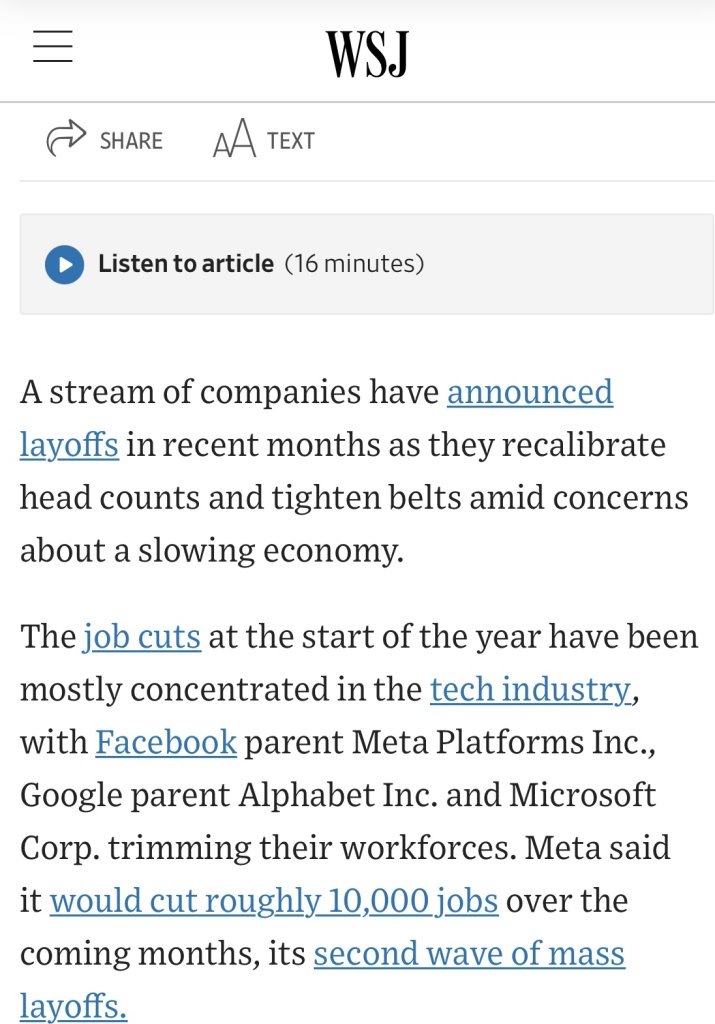Tap the SHARE label

pyautogui.click(x=131, y=141)
